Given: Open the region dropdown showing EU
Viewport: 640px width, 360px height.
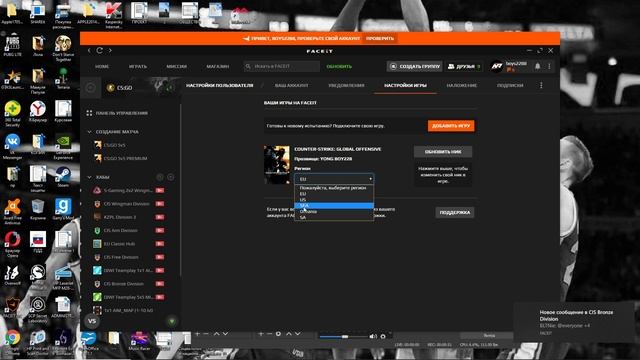Looking at the screenshot, I should 334,179.
